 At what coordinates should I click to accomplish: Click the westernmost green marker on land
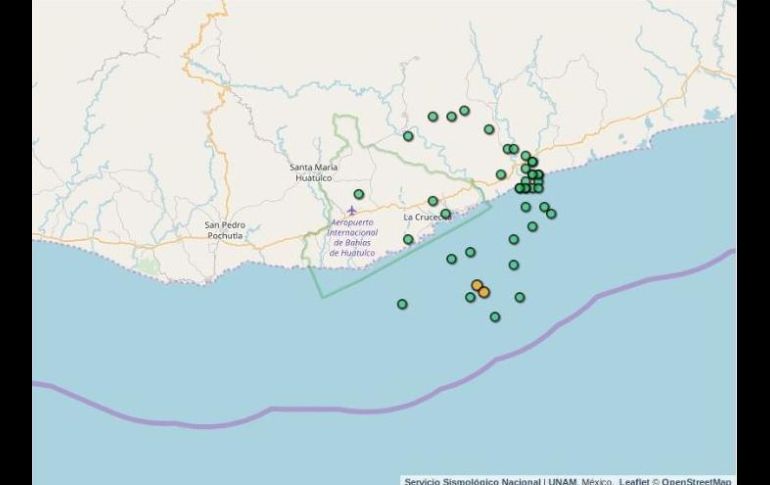pyautogui.click(x=359, y=194)
